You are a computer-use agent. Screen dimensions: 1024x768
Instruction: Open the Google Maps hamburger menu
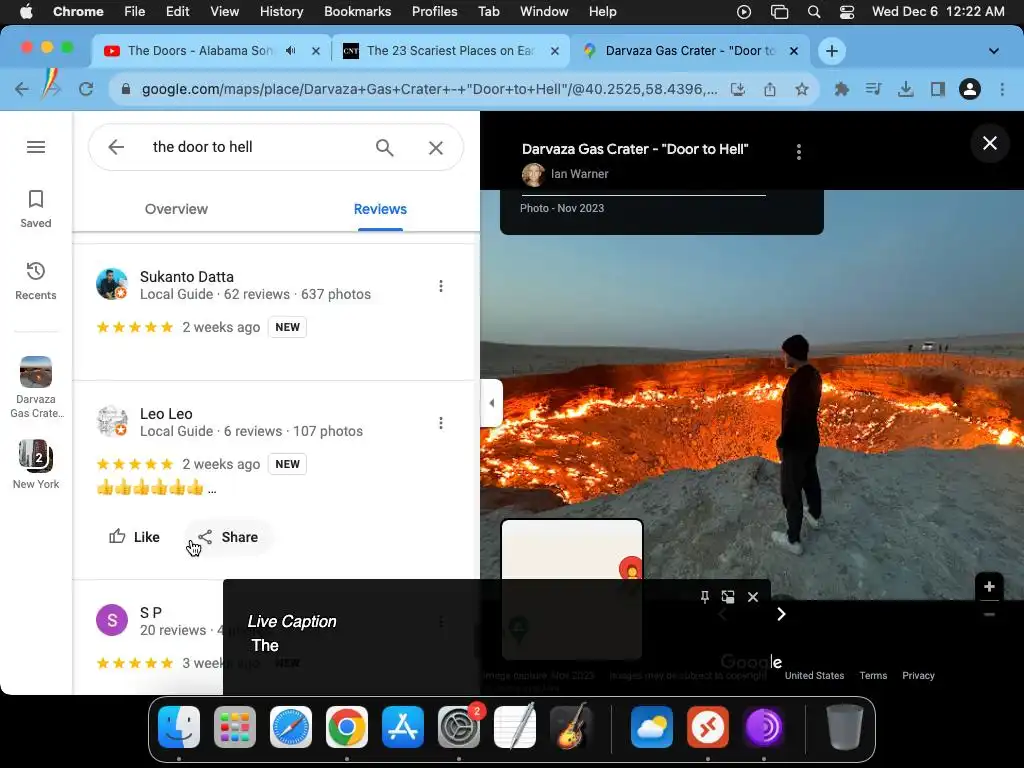(x=36, y=147)
